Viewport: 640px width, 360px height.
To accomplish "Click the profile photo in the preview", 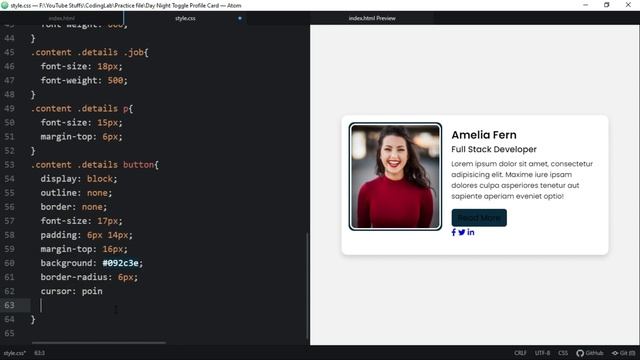I will 395,176.
